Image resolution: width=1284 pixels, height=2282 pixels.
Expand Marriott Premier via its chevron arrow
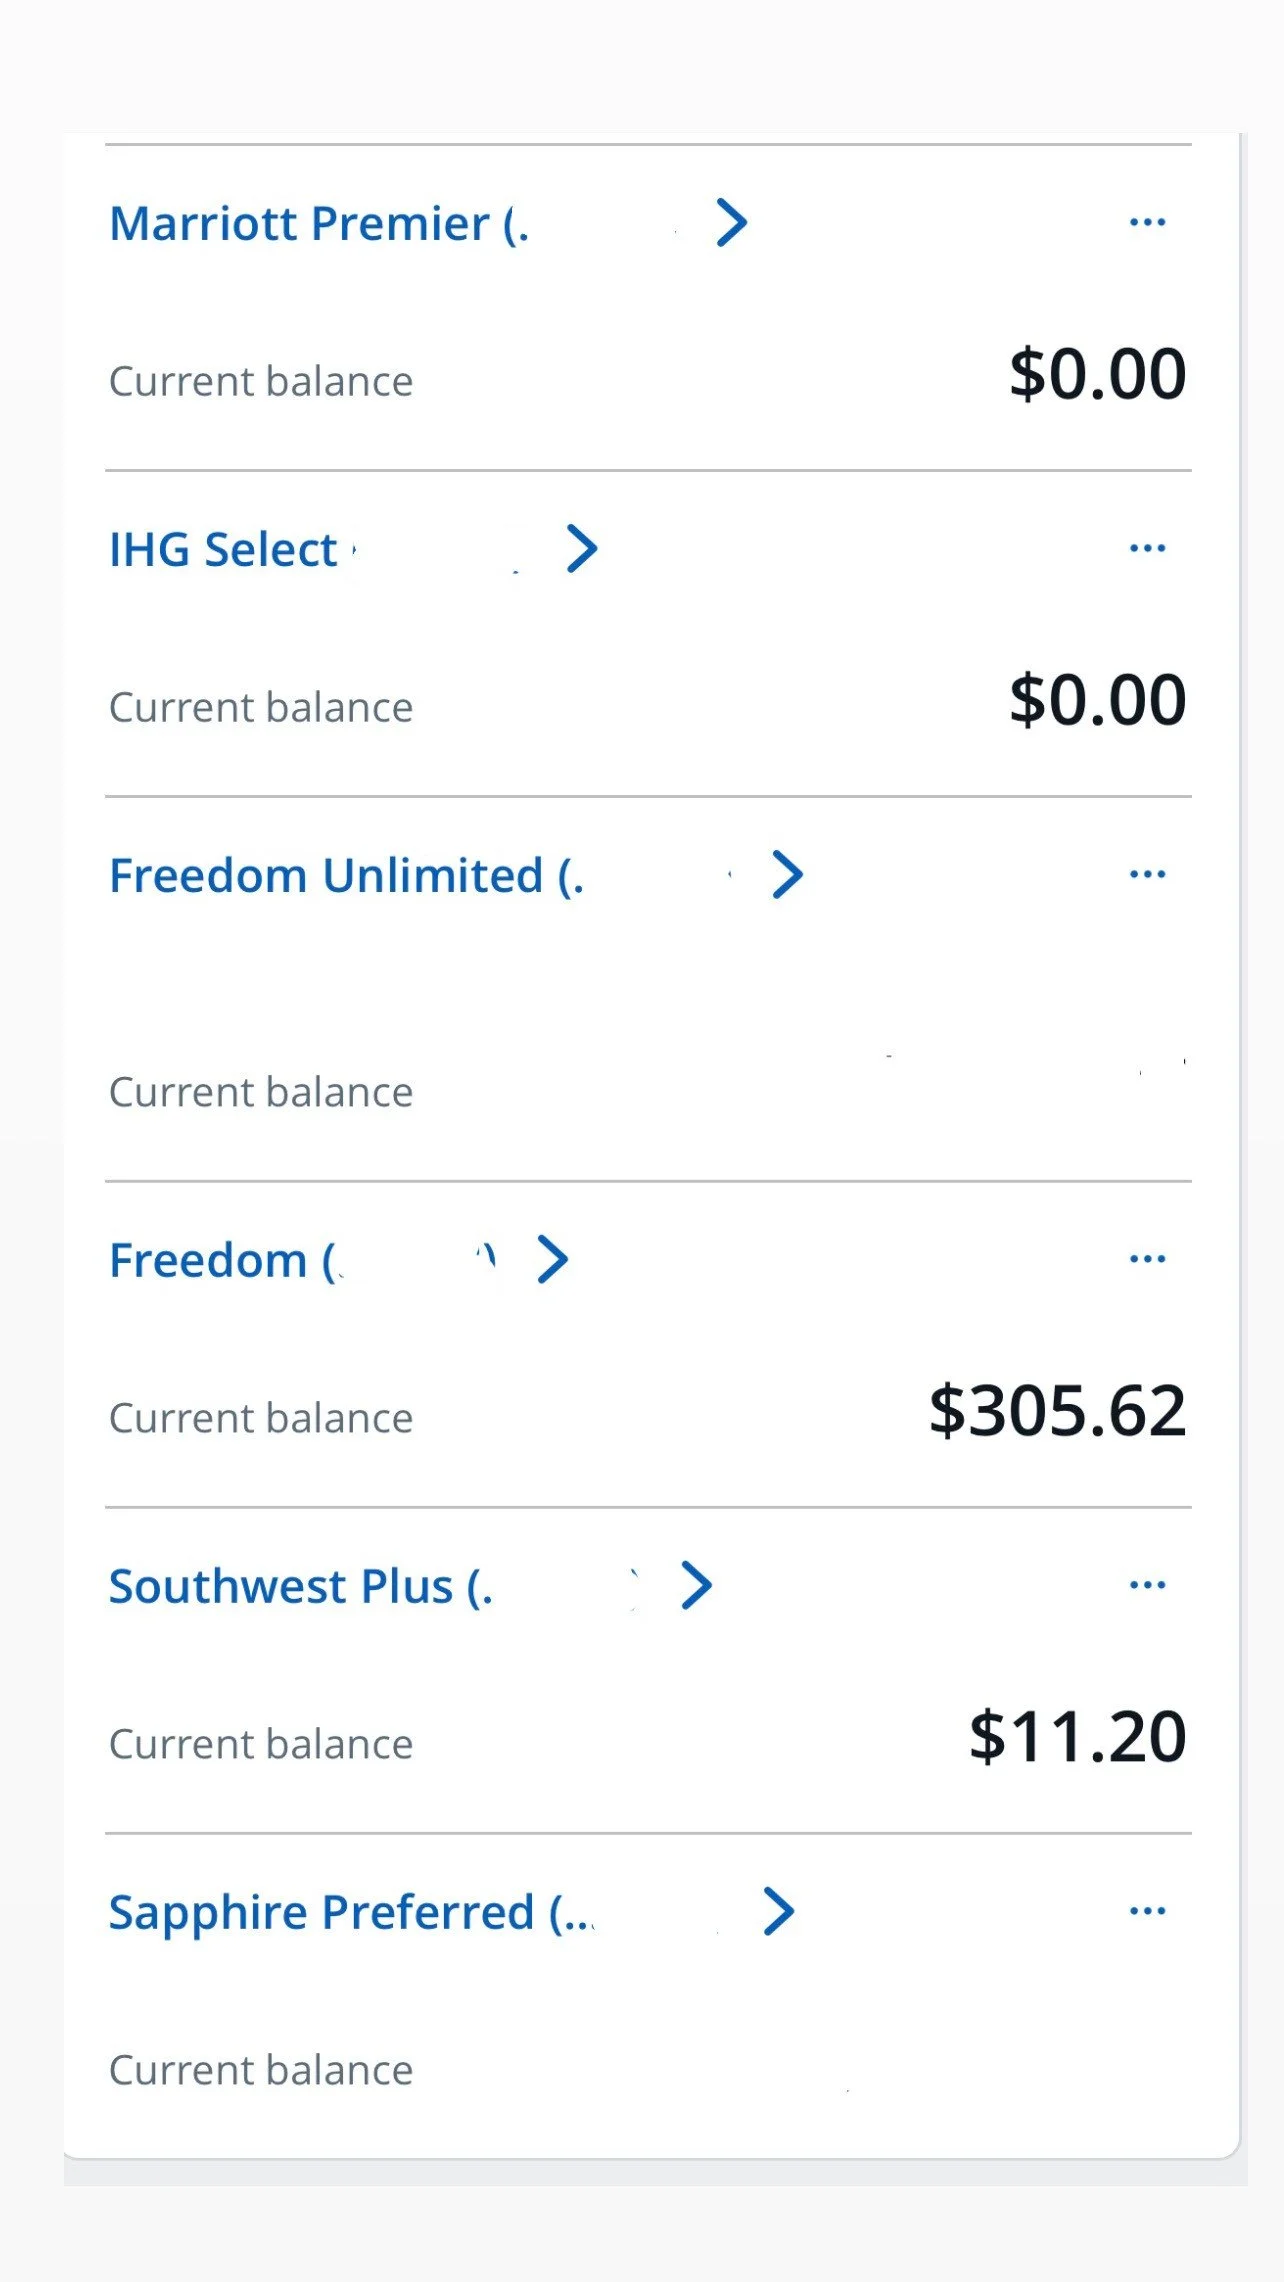(x=732, y=222)
